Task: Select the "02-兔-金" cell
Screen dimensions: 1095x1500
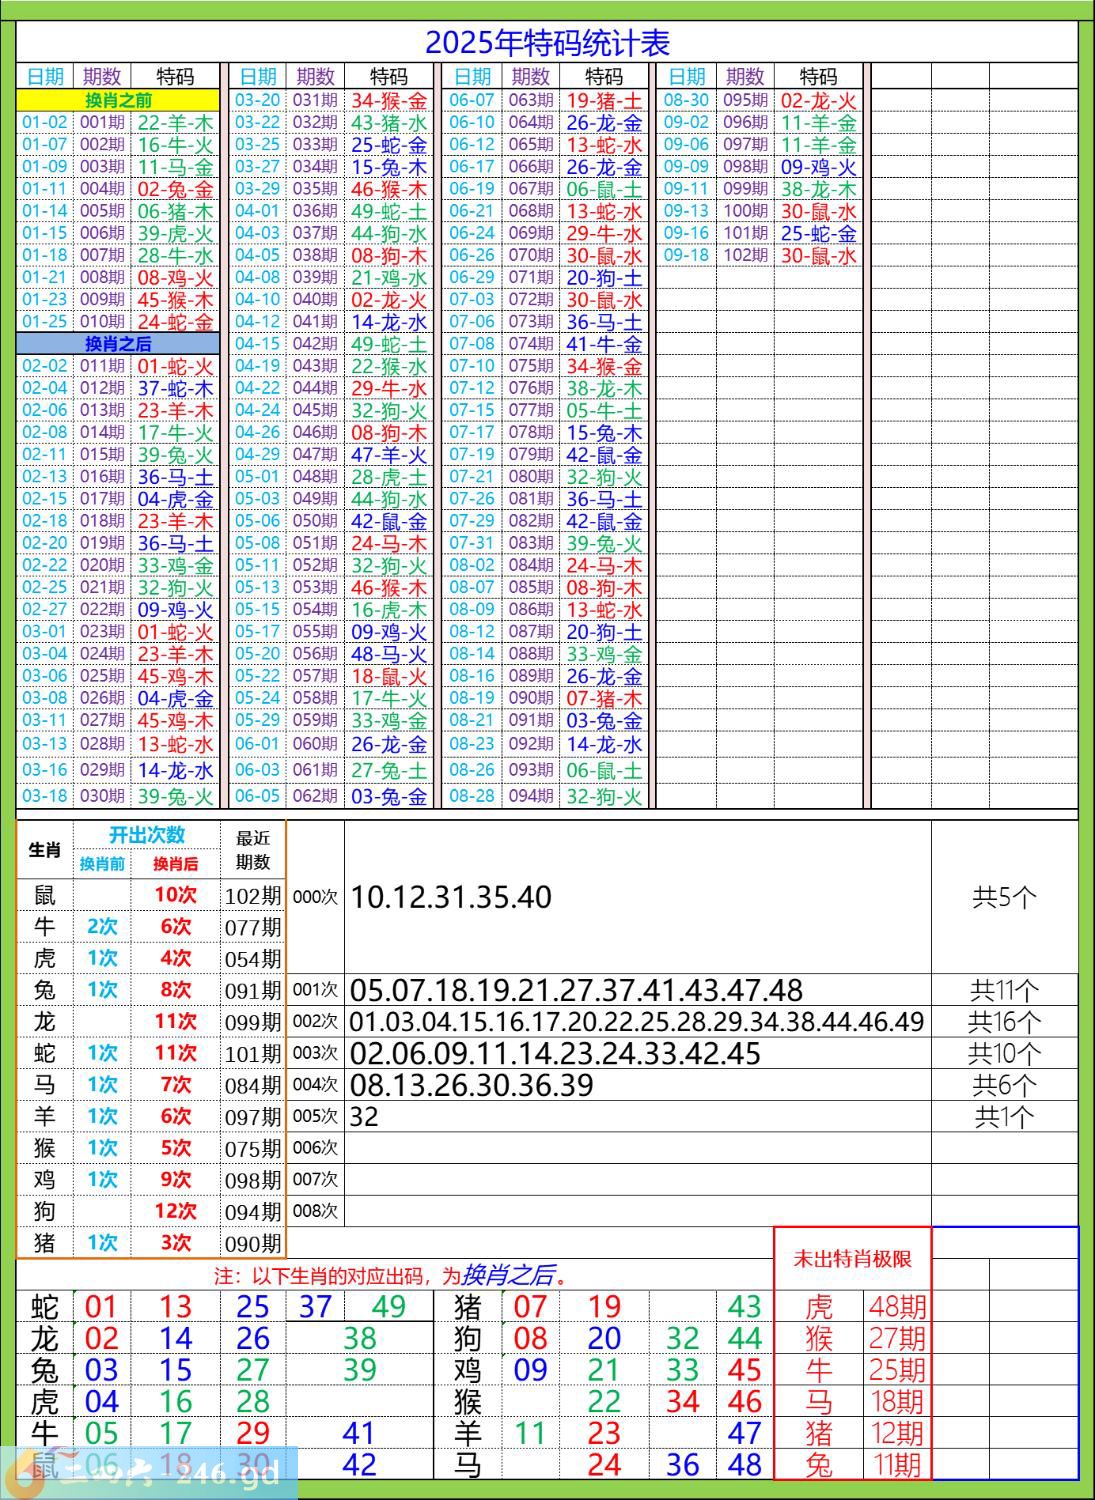Action: pyautogui.click(x=175, y=189)
